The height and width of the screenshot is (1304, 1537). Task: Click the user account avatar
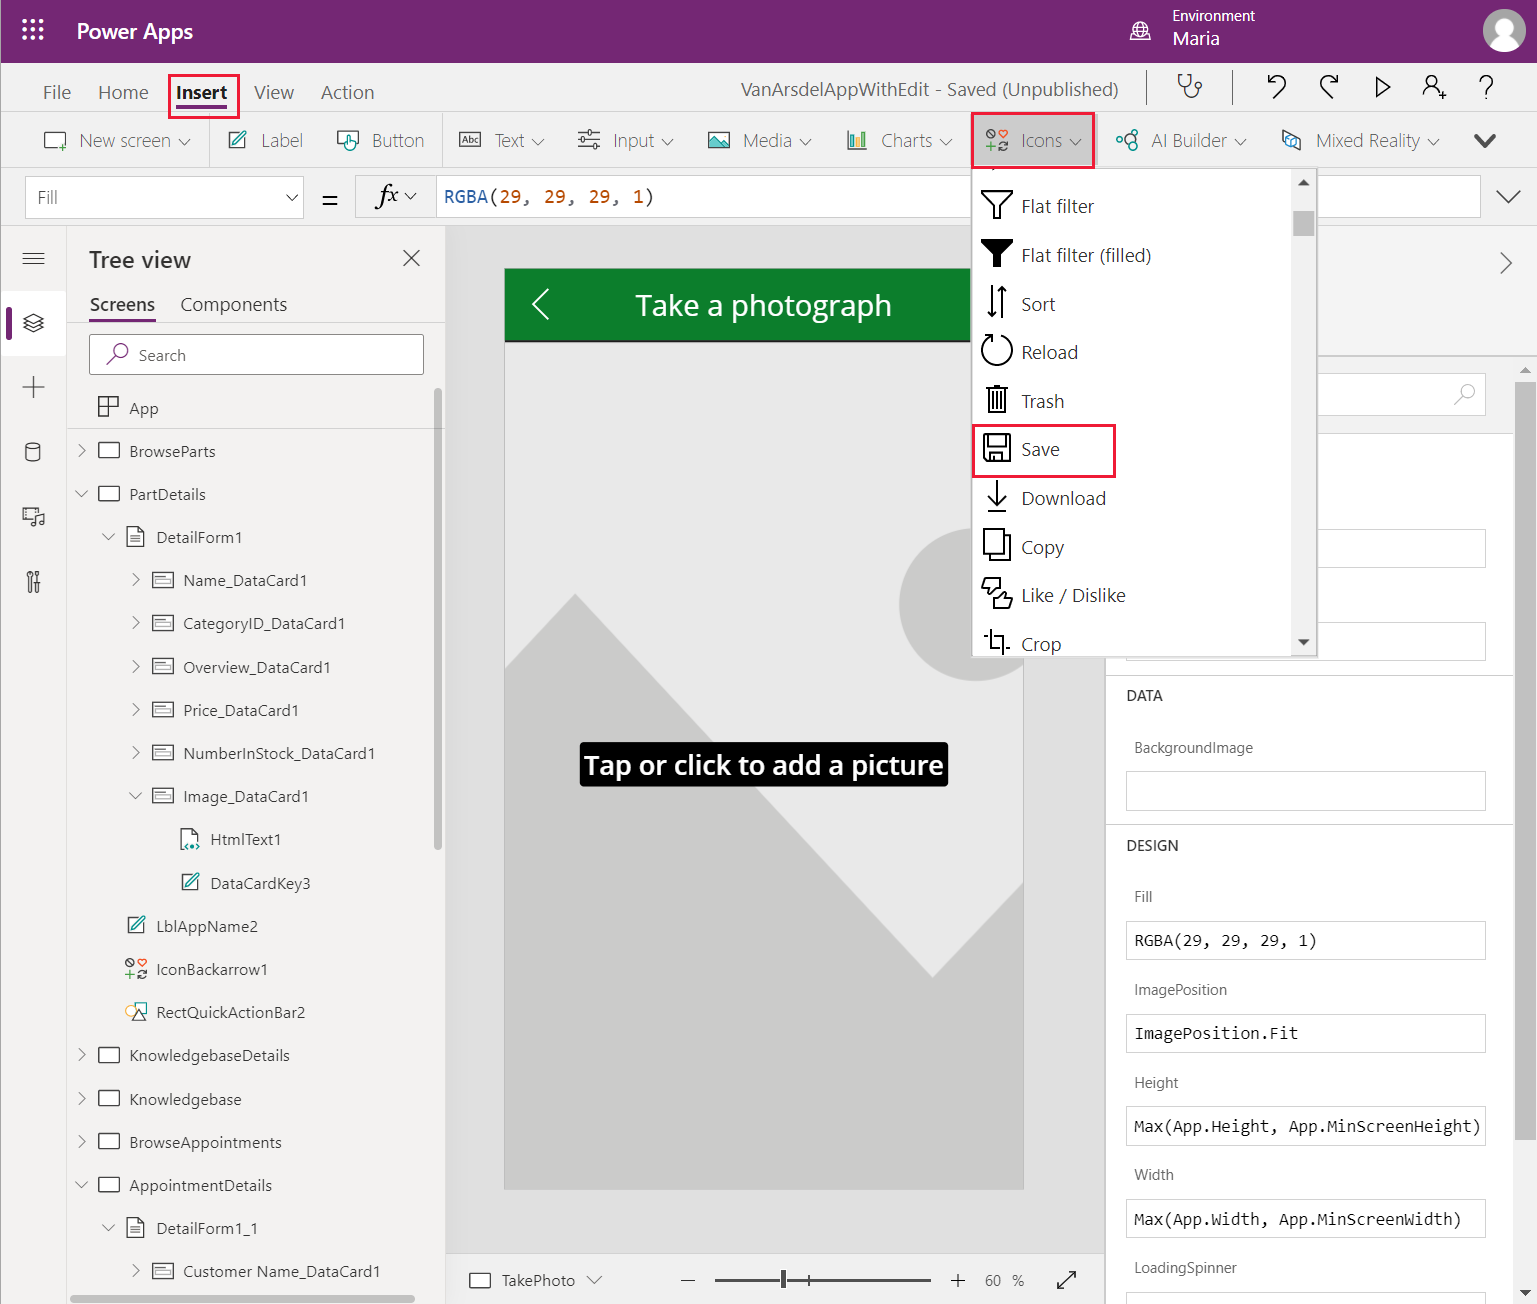click(x=1504, y=30)
